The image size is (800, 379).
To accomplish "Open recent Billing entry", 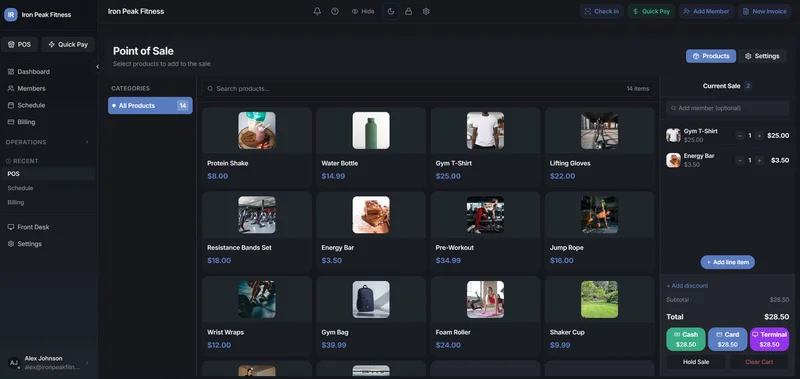I will tap(48, 203).
